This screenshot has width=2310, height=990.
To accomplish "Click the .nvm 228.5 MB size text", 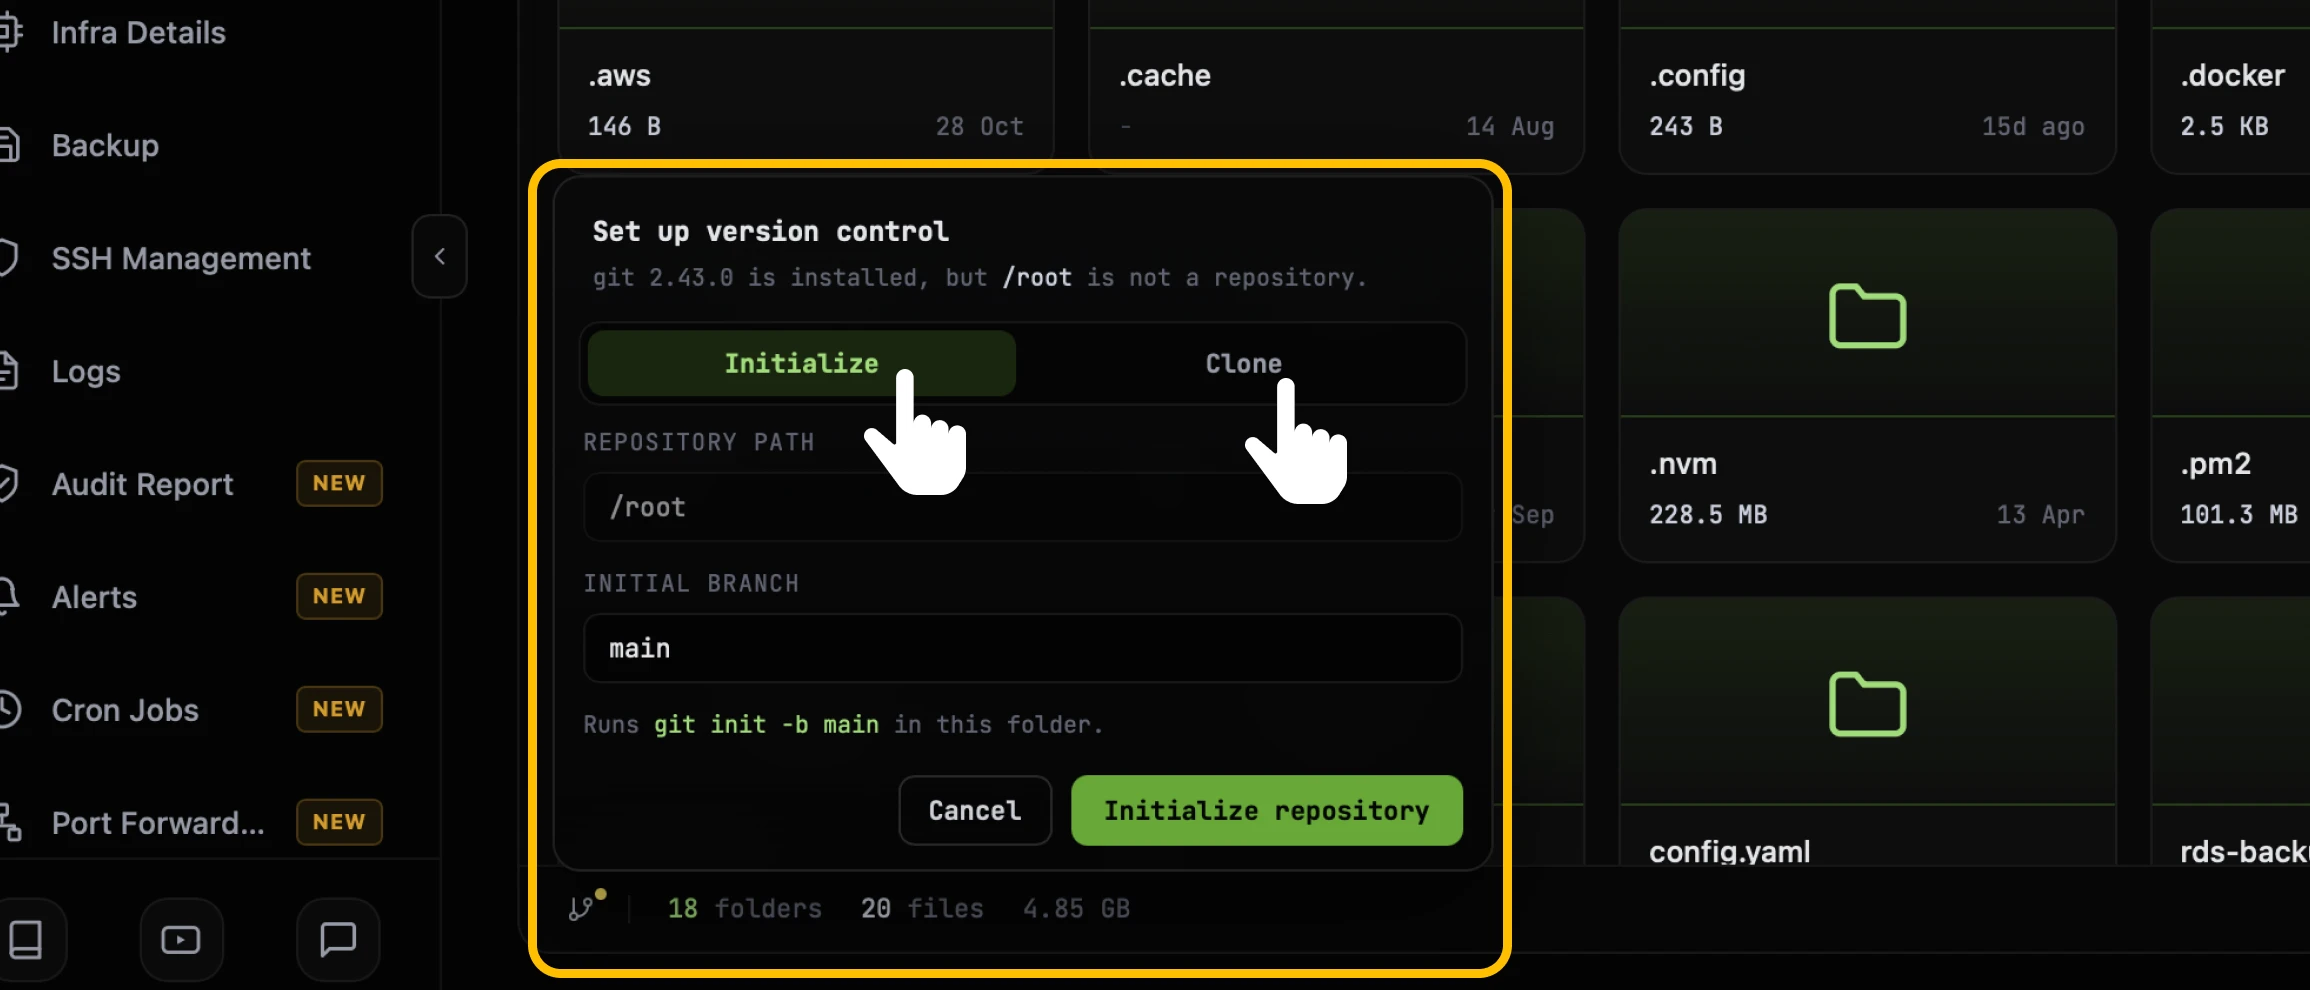I will [x=1708, y=515].
